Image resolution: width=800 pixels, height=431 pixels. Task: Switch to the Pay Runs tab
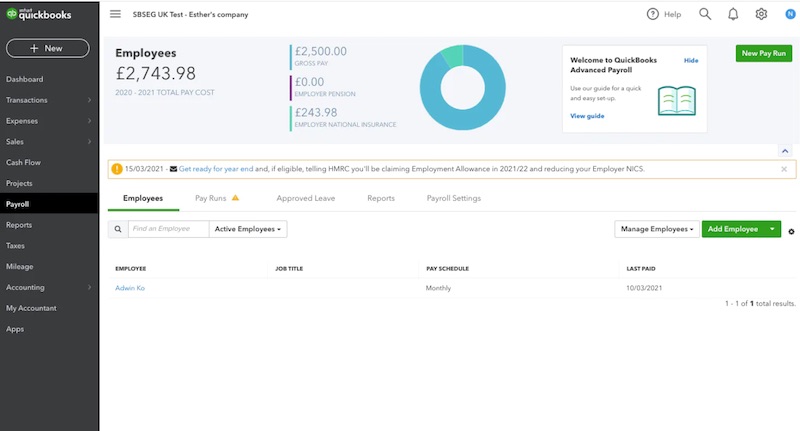(x=210, y=198)
